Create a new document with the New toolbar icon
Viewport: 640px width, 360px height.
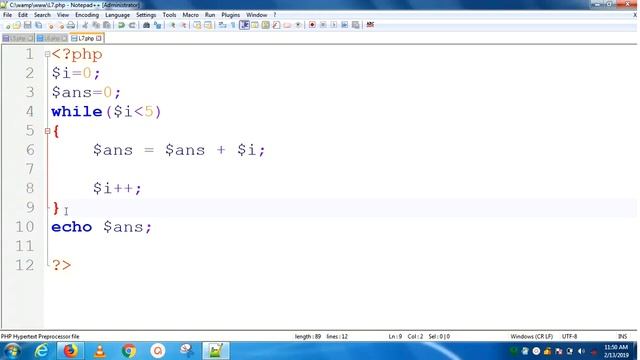pos(7,25)
